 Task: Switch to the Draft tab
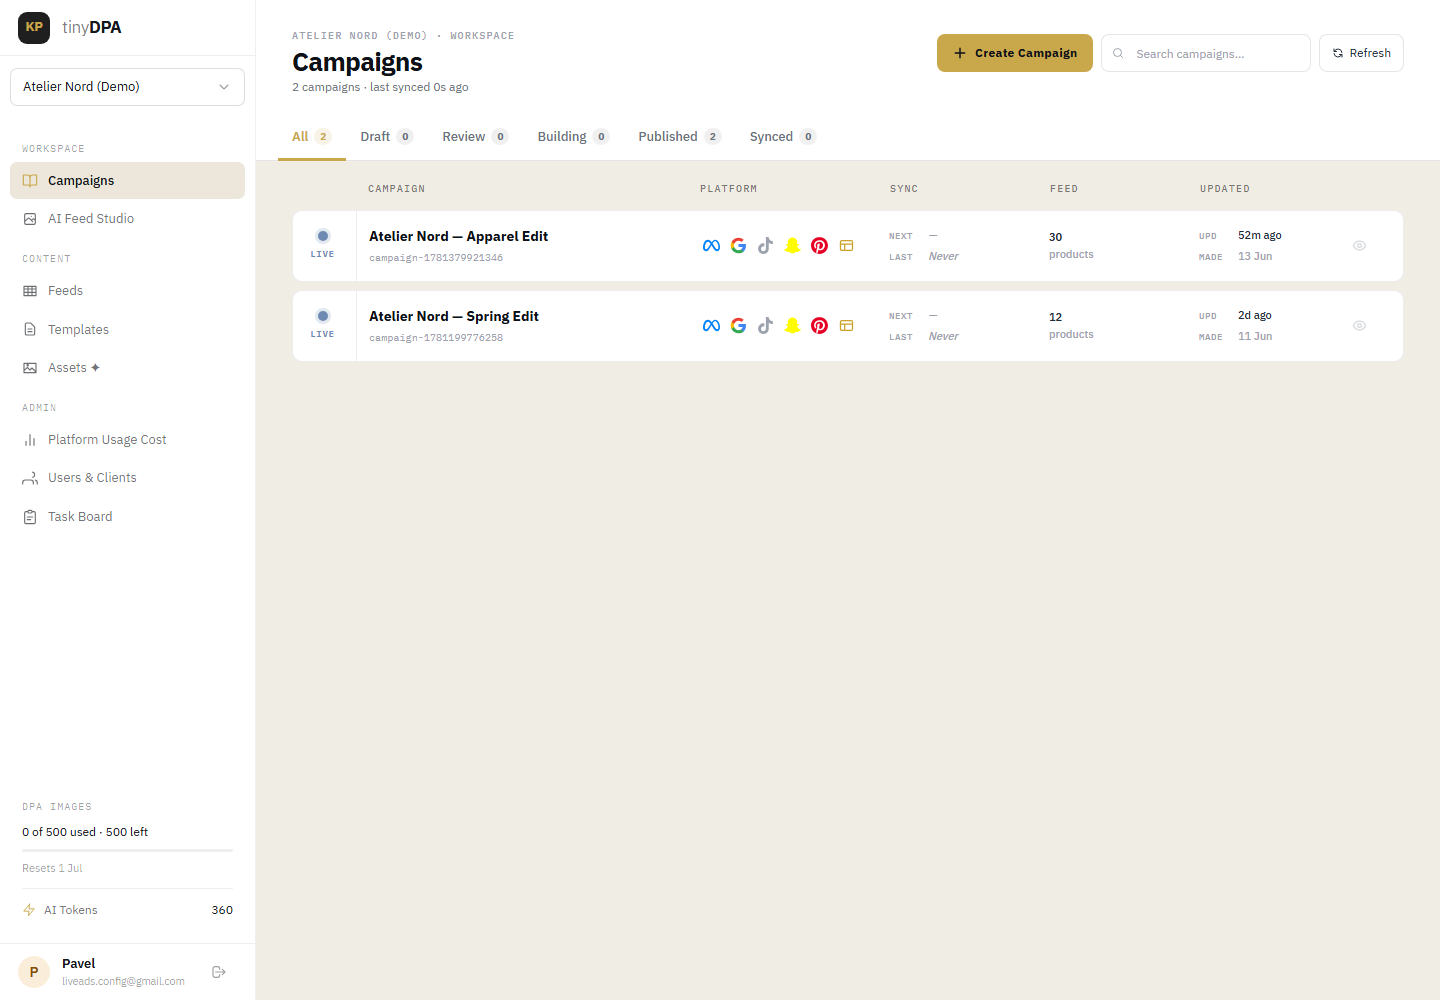pyautogui.click(x=386, y=137)
